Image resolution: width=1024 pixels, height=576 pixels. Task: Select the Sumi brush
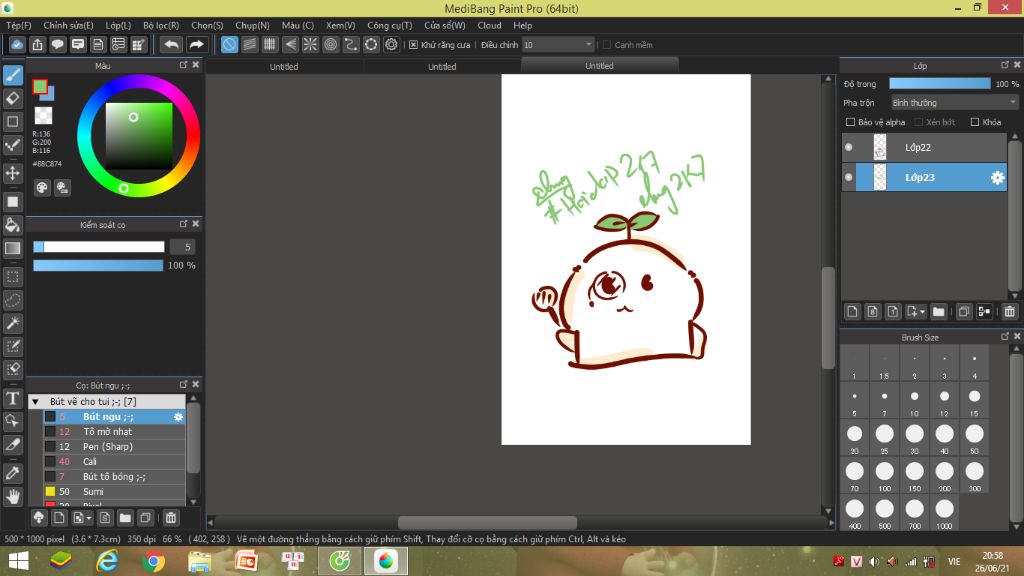114,492
